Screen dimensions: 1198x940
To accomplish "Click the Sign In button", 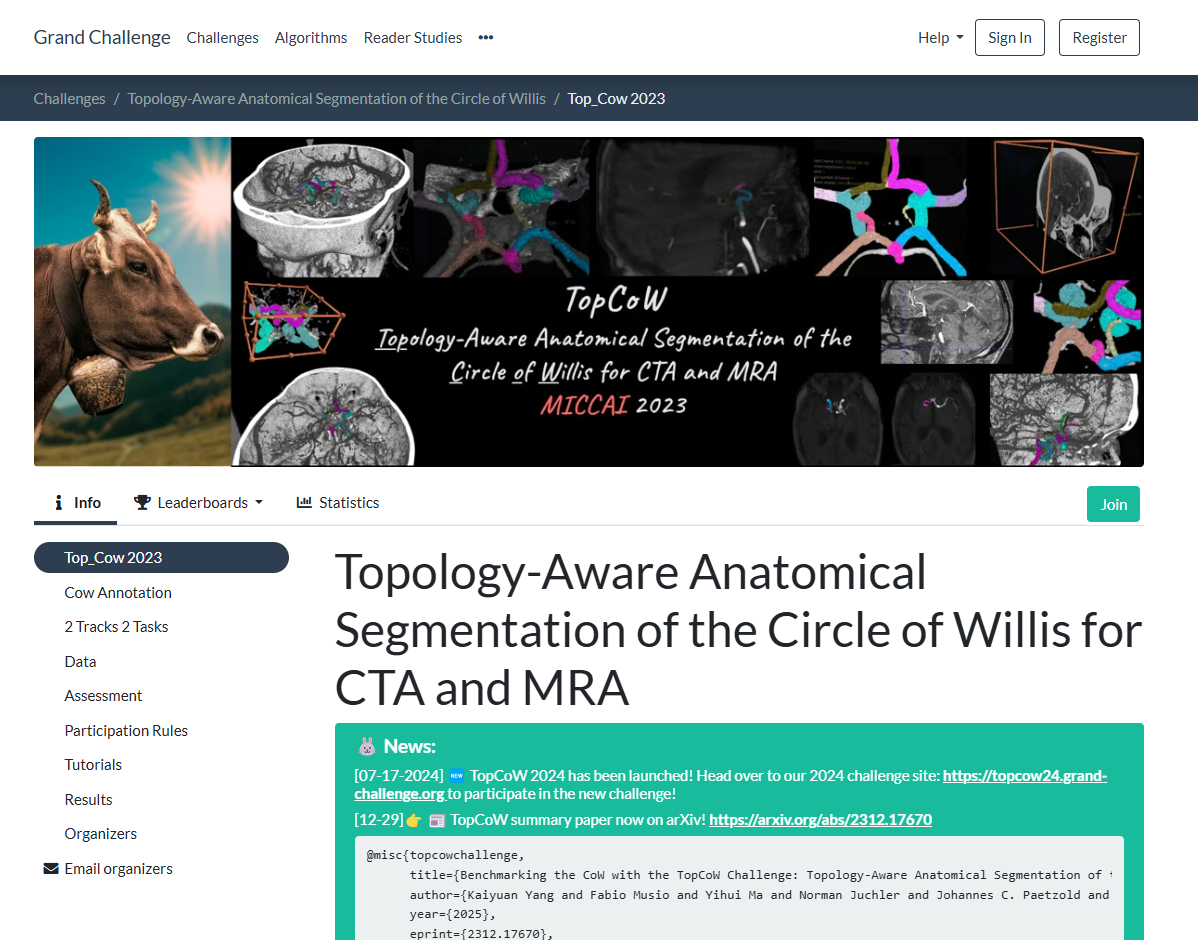I will pyautogui.click(x=1009, y=37).
